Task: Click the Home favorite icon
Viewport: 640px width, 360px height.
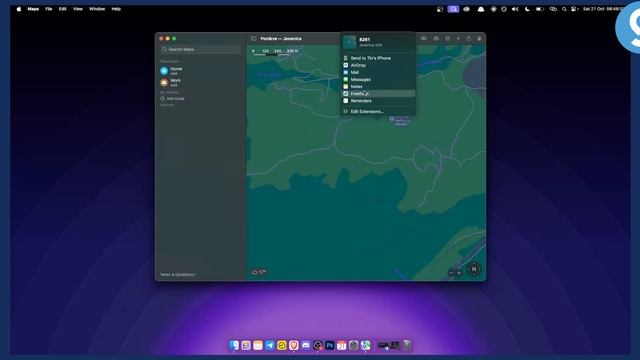Action: pyautogui.click(x=164, y=71)
